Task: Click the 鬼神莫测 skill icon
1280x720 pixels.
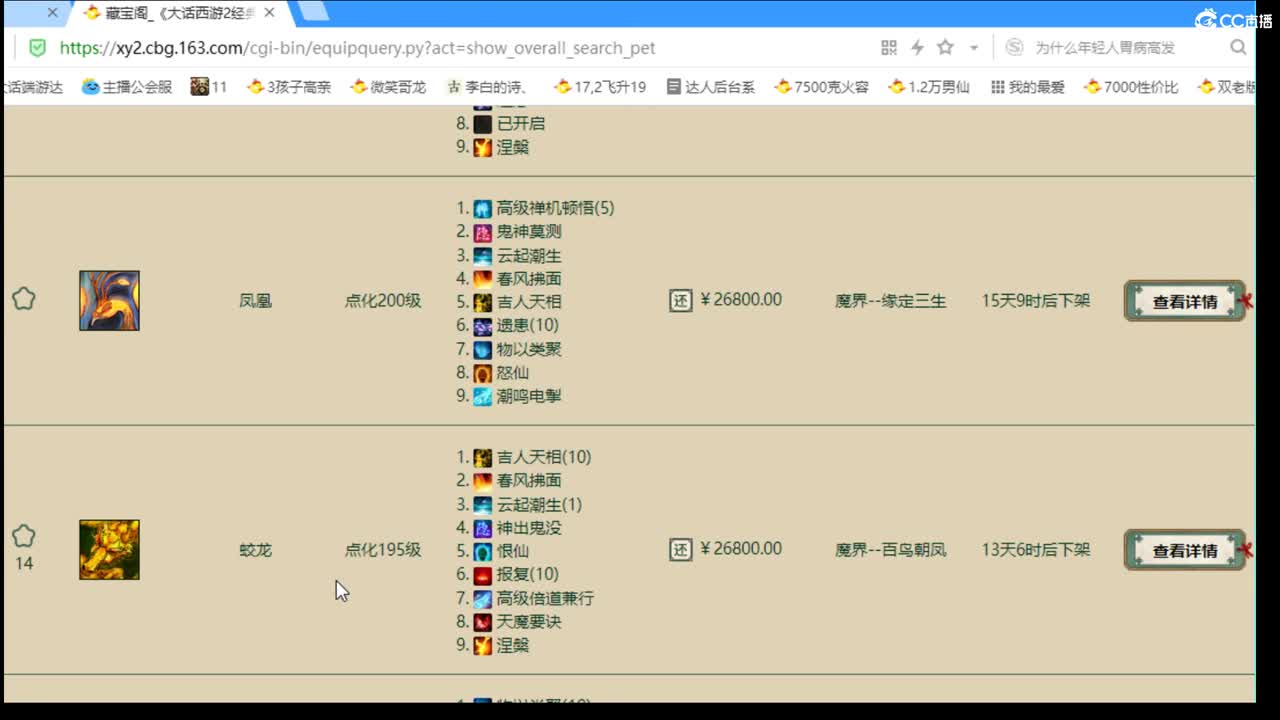Action: pos(483,232)
